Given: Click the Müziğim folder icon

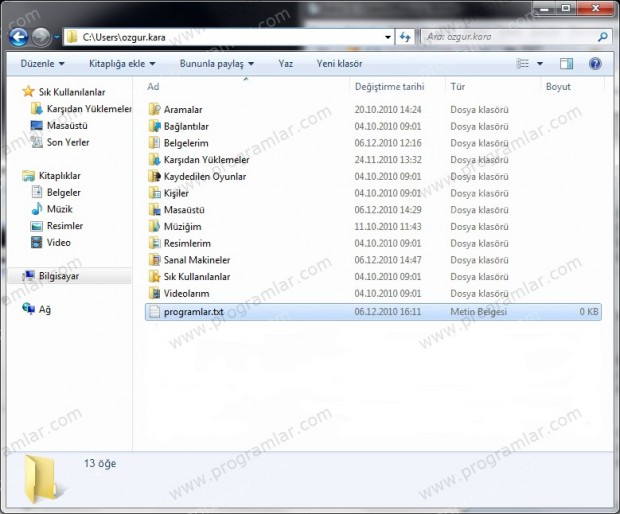Looking at the screenshot, I should pyautogui.click(x=154, y=226).
